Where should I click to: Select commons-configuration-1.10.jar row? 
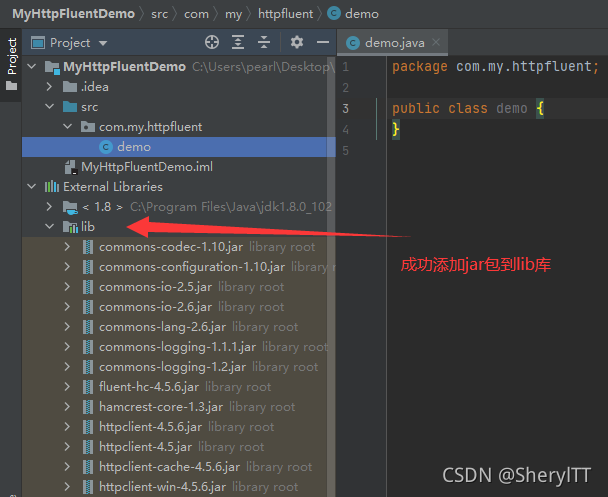179,267
